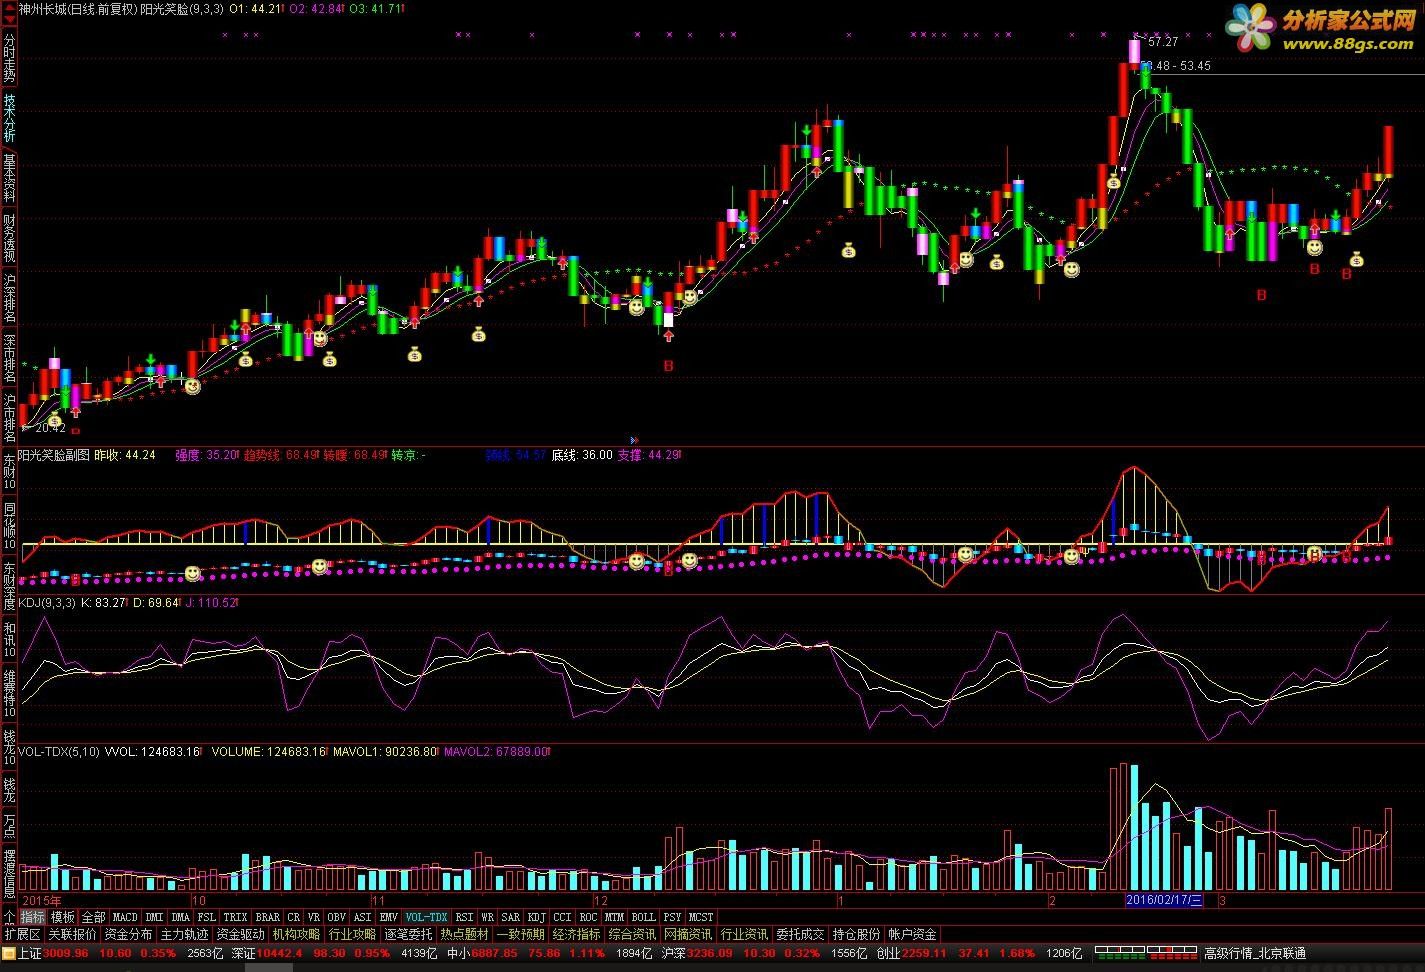This screenshot has width=1425, height=972.
Task: Switch indicator to BRAR
Action: coord(268,917)
